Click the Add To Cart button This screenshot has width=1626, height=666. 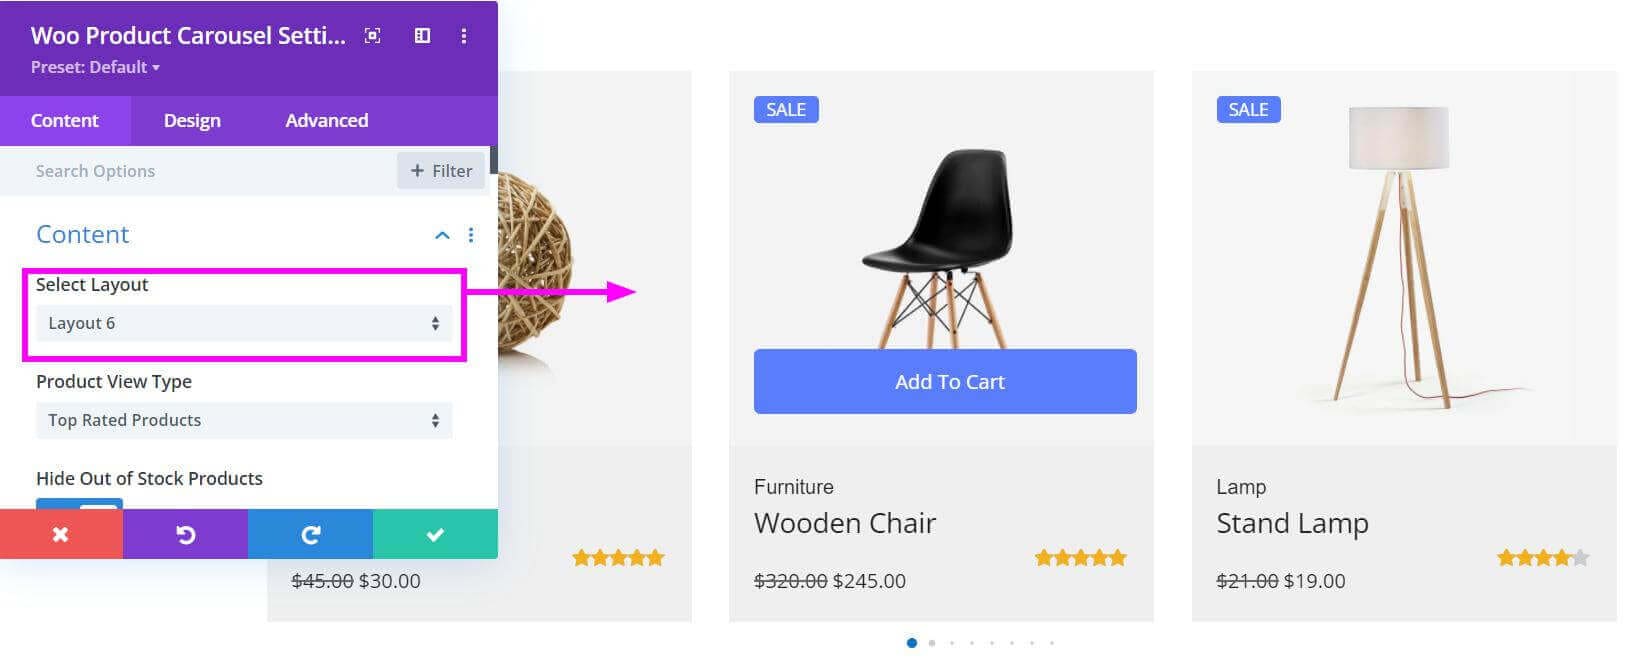pyautogui.click(x=945, y=381)
